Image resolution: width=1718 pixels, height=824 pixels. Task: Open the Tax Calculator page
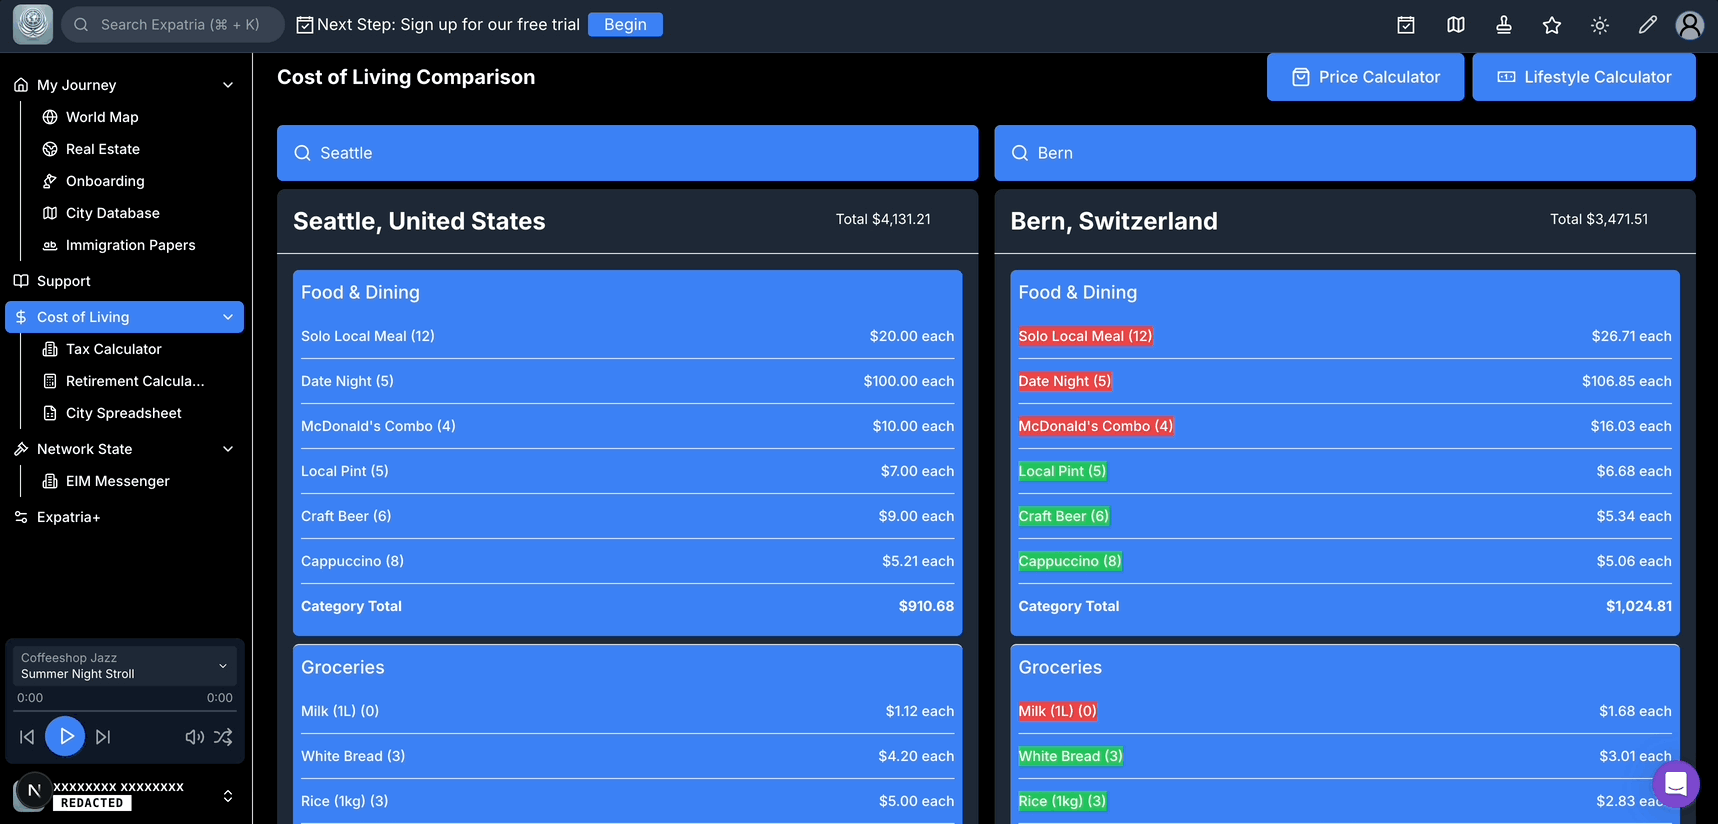pos(113,349)
